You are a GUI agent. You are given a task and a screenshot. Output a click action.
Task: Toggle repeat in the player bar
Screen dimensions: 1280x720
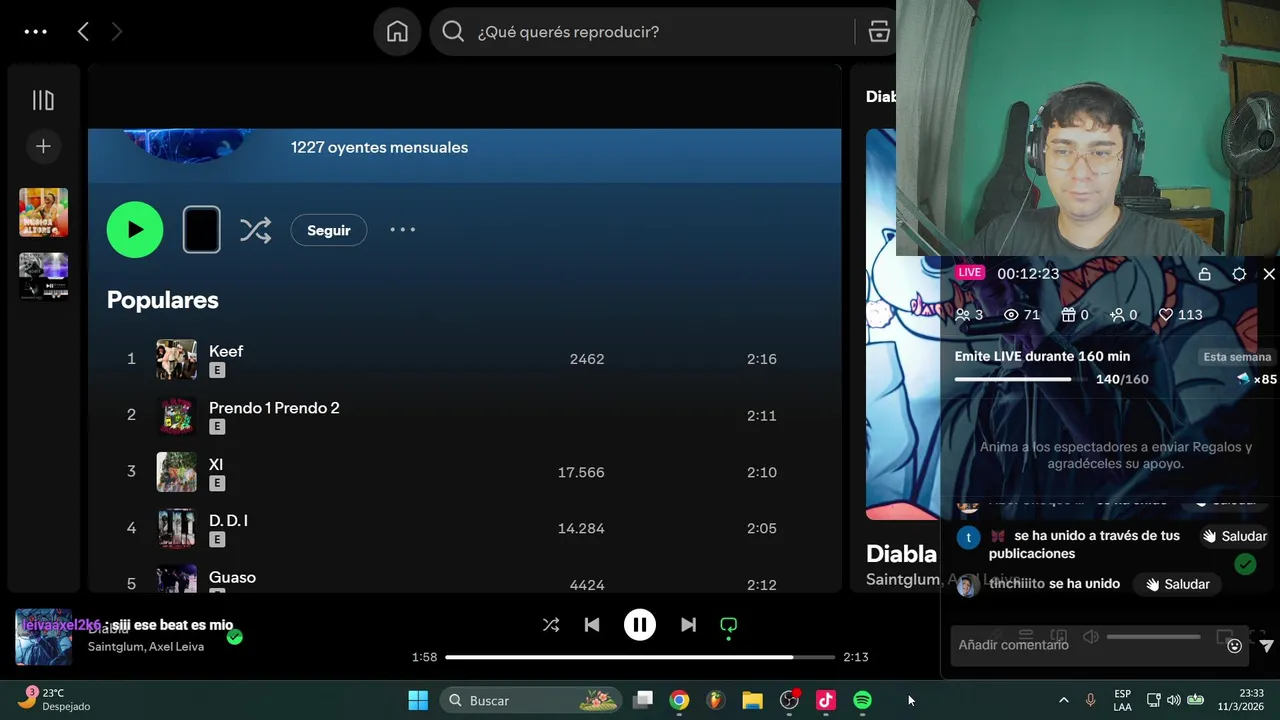[729, 625]
